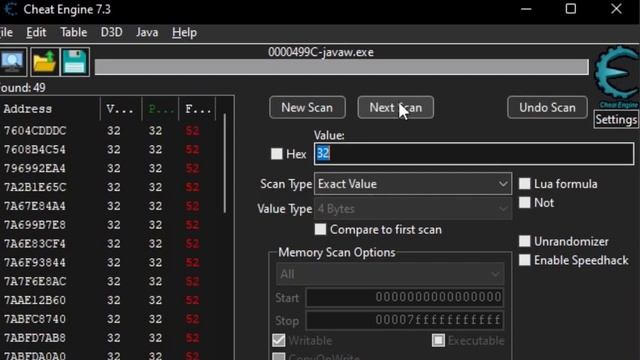Click the 0000499C-javaw.exe process label
640x360 pixels.
pyautogui.click(x=321, y=52)
